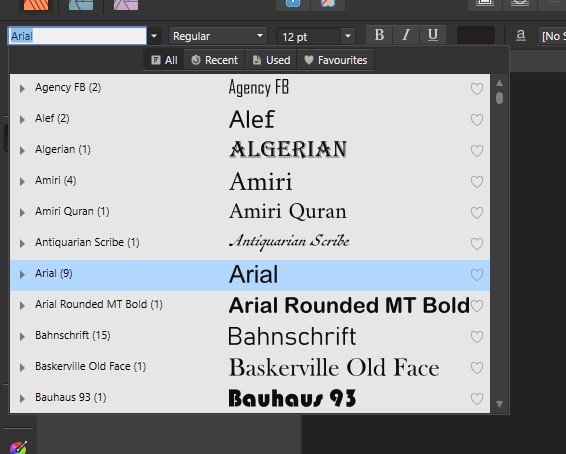Show the Used fonts tab
Screen dimensions: 566x454
point(271,60)
